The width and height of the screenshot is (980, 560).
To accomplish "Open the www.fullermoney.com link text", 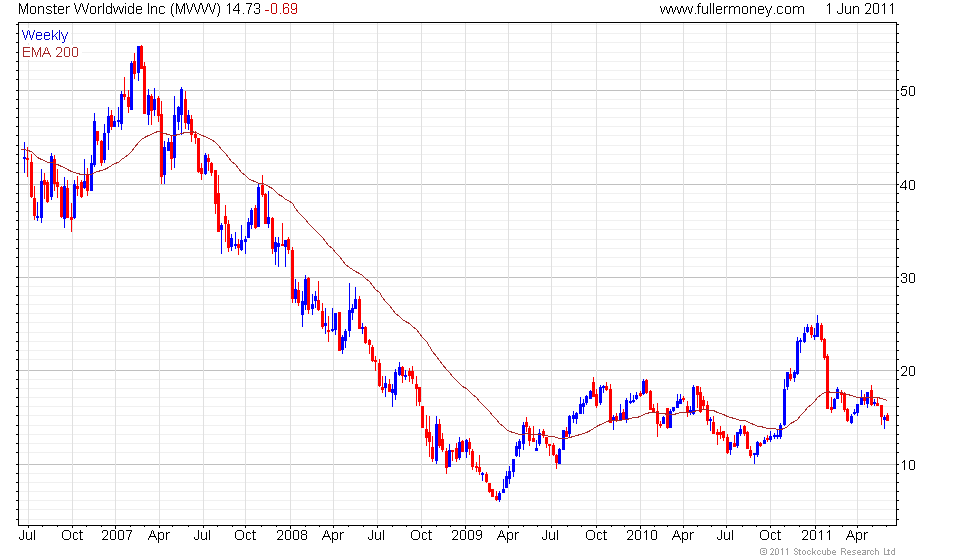I will coord(732,9).
